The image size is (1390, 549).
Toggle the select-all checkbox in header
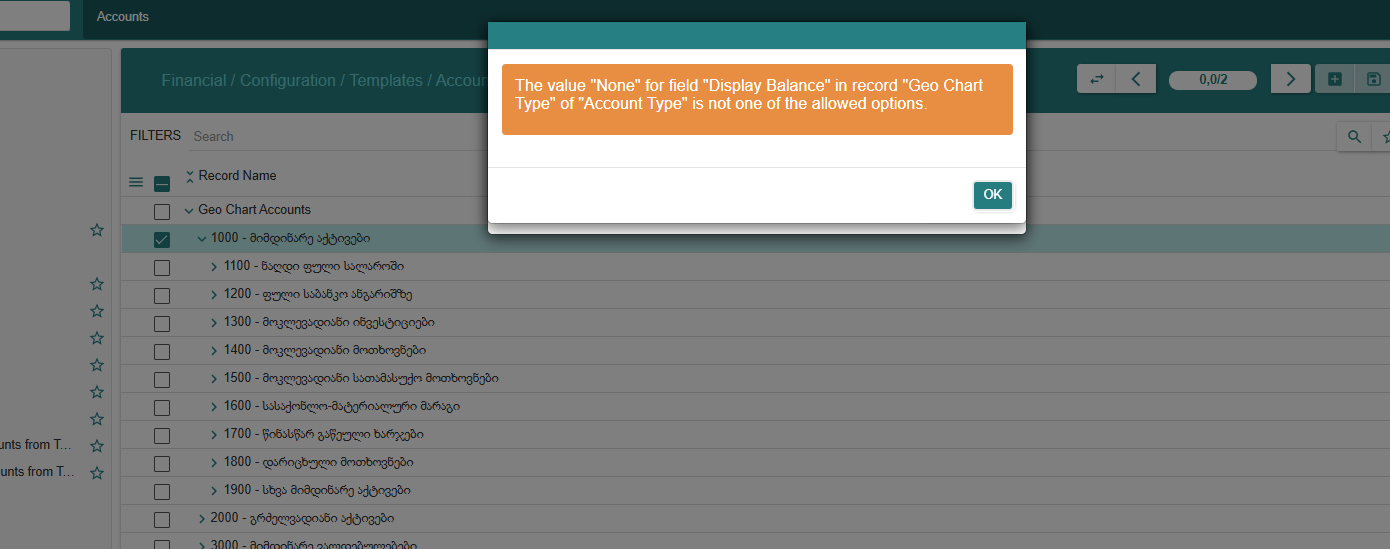pos(162,183)
